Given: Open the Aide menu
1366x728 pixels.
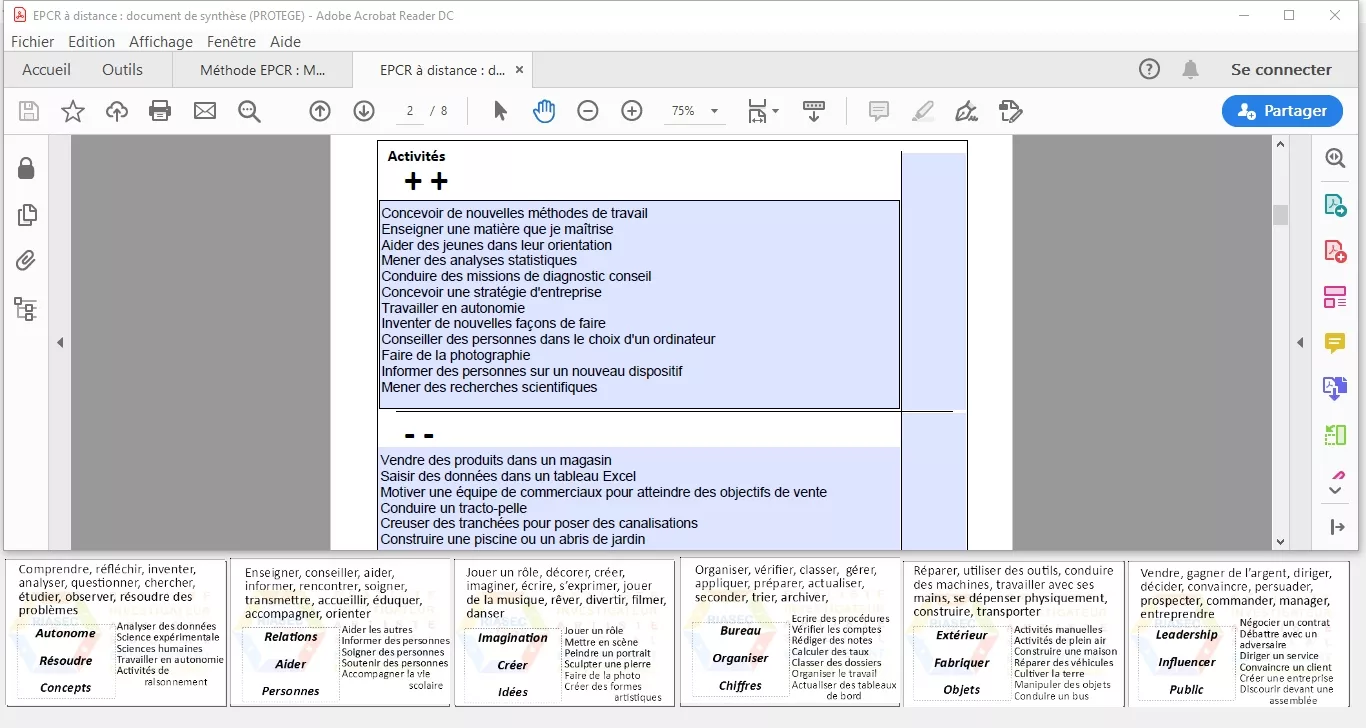Looking at the screenshot, I should [x=285, y=41].
